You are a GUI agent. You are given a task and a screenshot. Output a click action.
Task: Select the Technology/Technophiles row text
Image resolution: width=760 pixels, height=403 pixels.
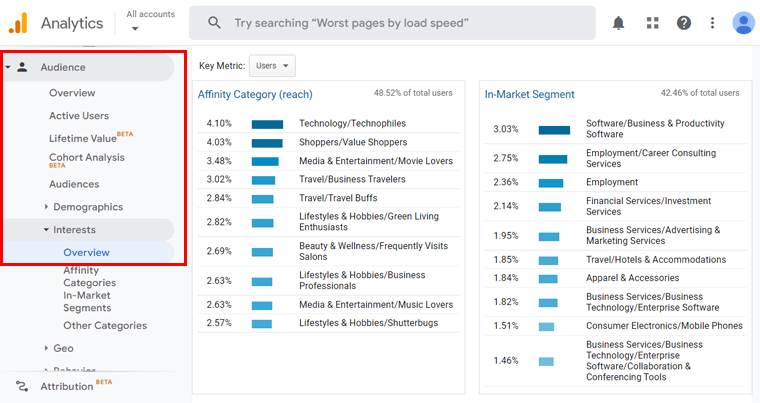pos(352,123)
